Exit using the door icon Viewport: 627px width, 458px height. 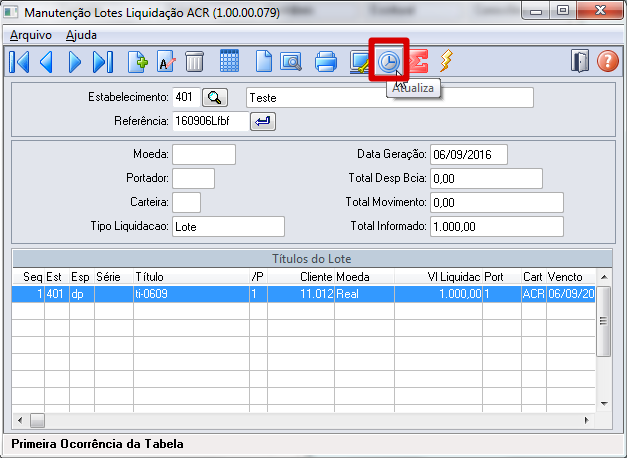click(x=580, y=61)
